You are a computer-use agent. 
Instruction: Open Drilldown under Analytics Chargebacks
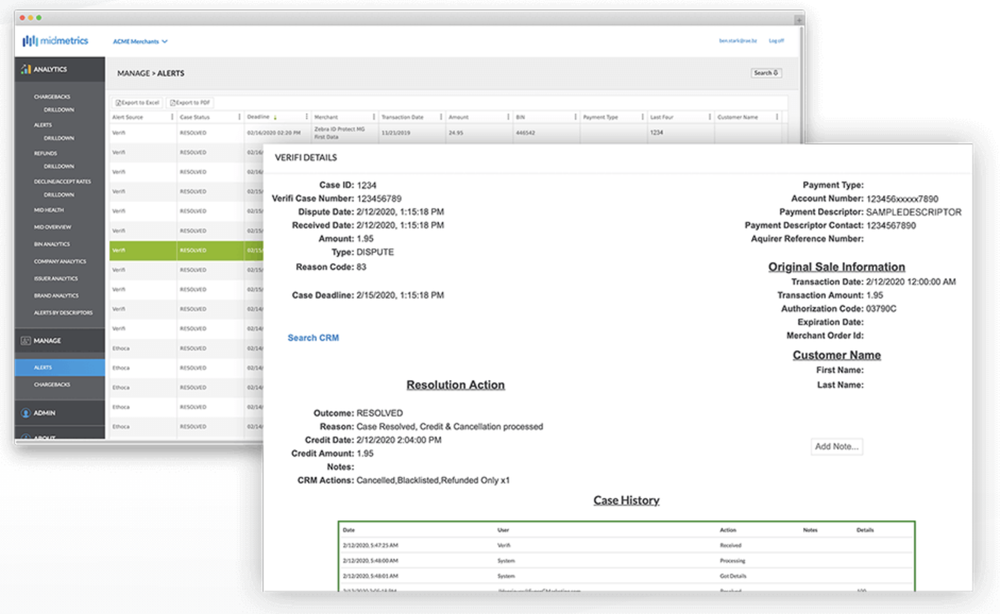[x=59, y=110]
